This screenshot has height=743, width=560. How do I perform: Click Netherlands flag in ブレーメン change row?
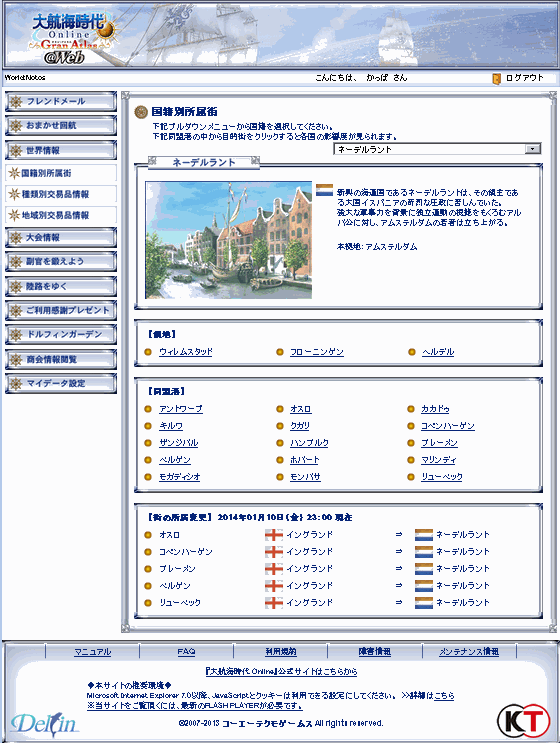click(424, 569)
